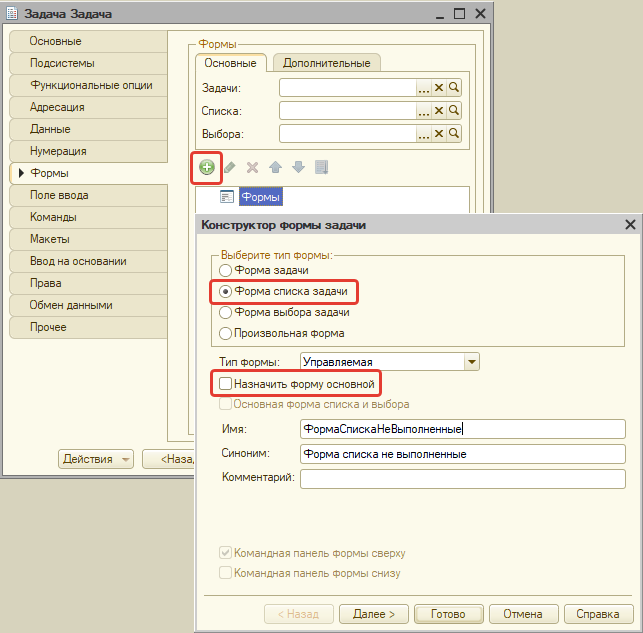Click the <Назад button in Задача window
This screenshot has height=633, width=643.
(169, 459)
